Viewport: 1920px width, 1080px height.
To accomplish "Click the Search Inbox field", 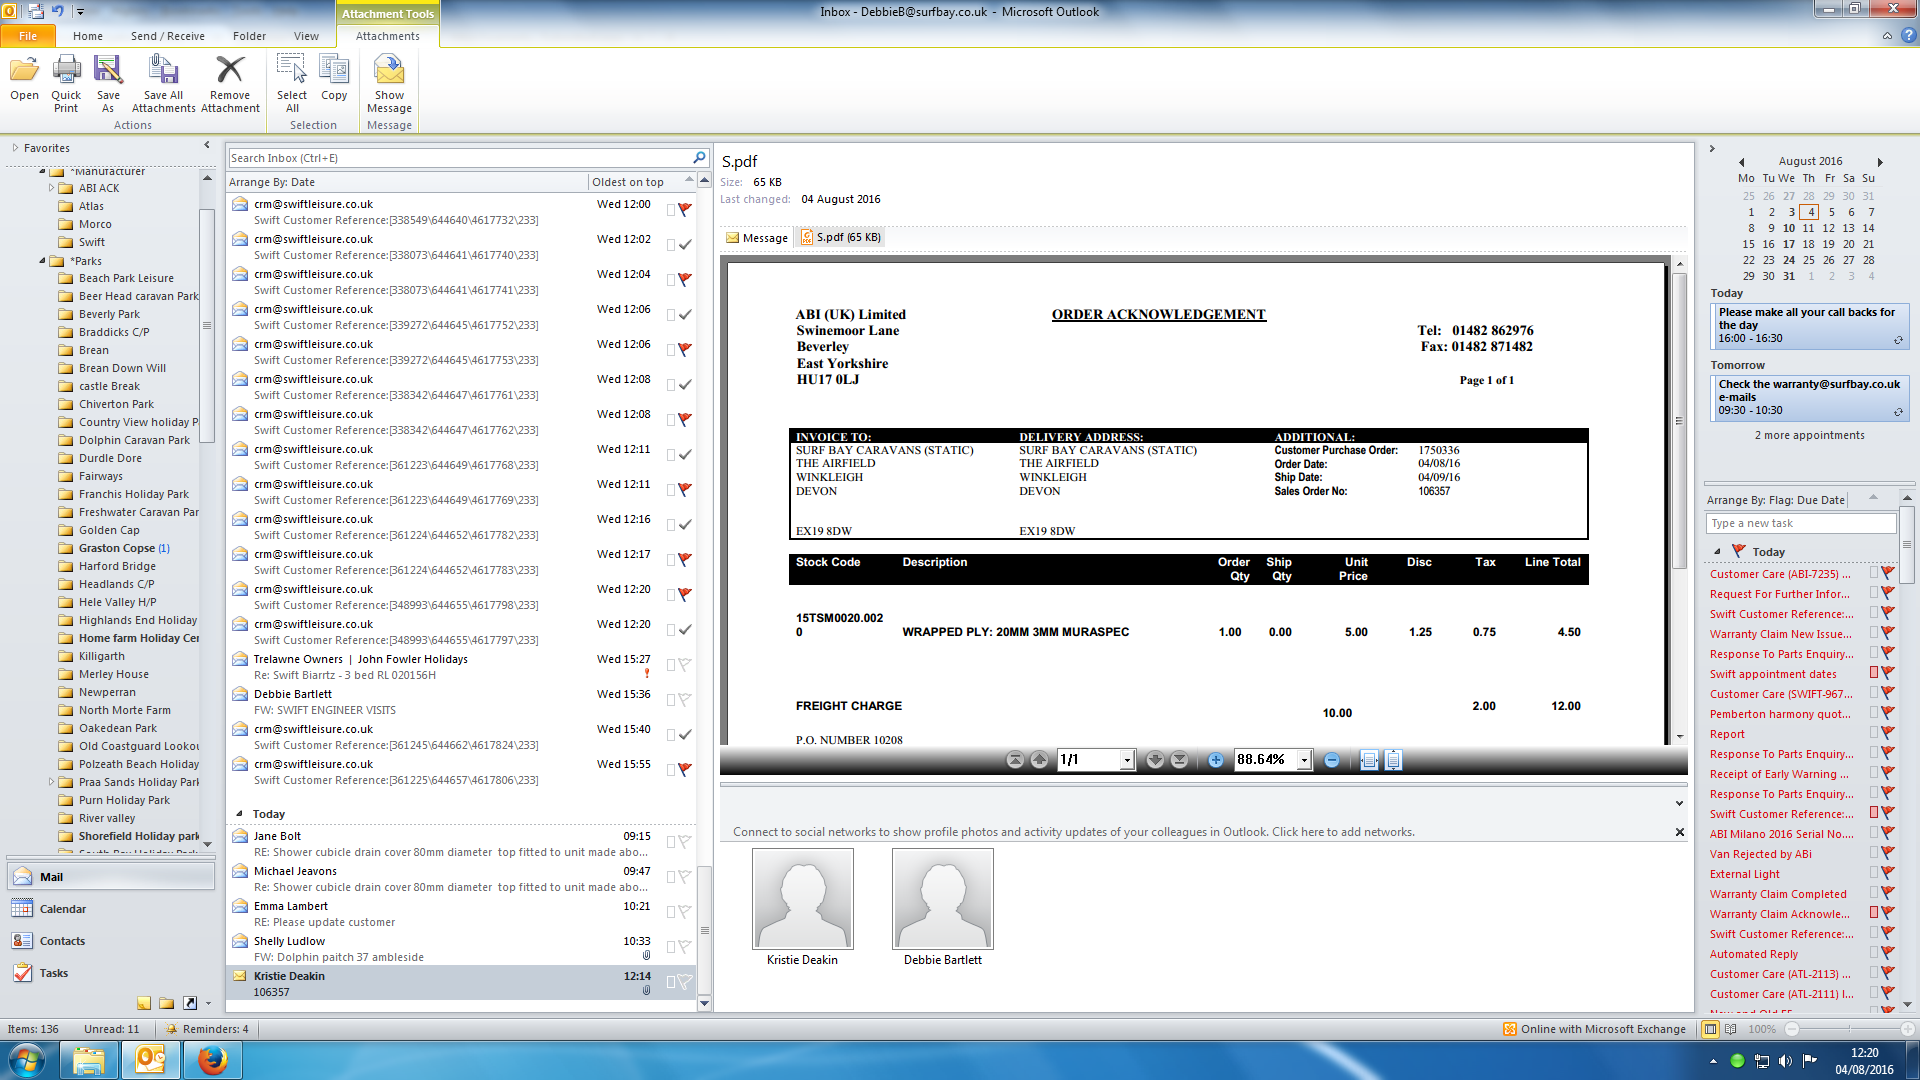I will tap(460, 158).
